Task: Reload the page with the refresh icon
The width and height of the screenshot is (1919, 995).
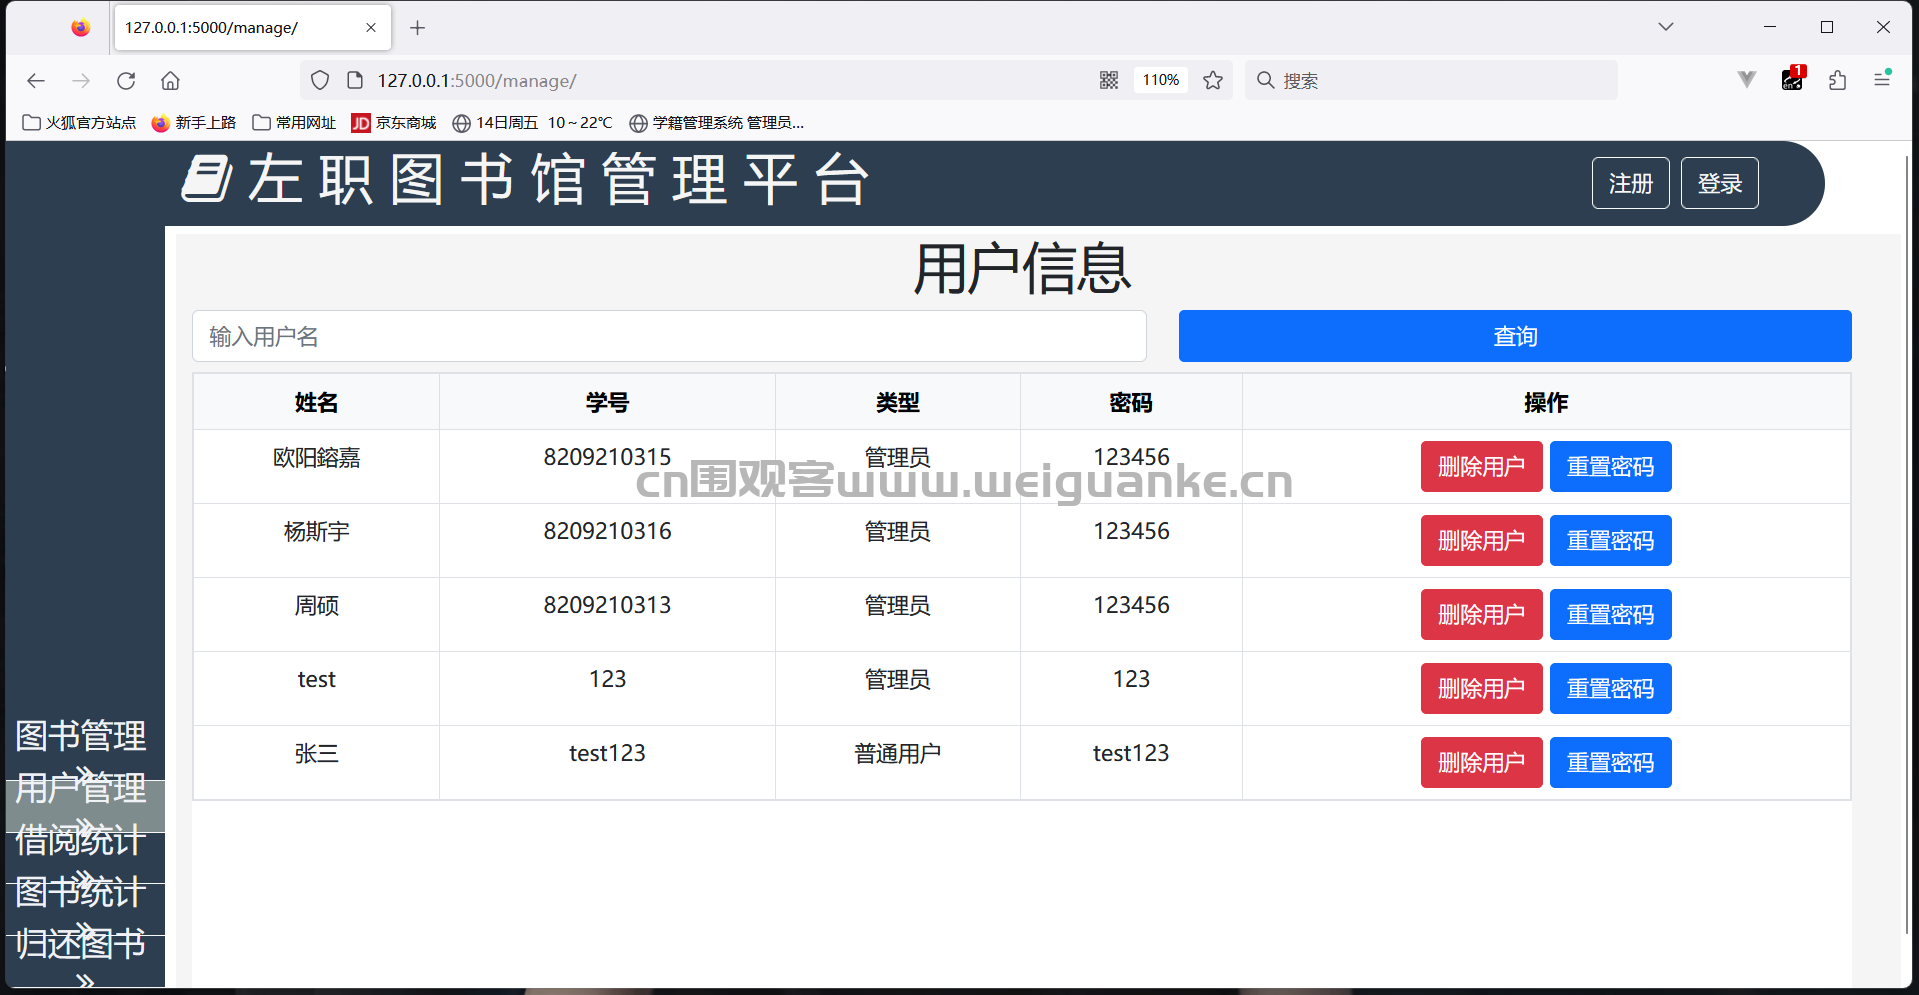Action: click(126, 81)
